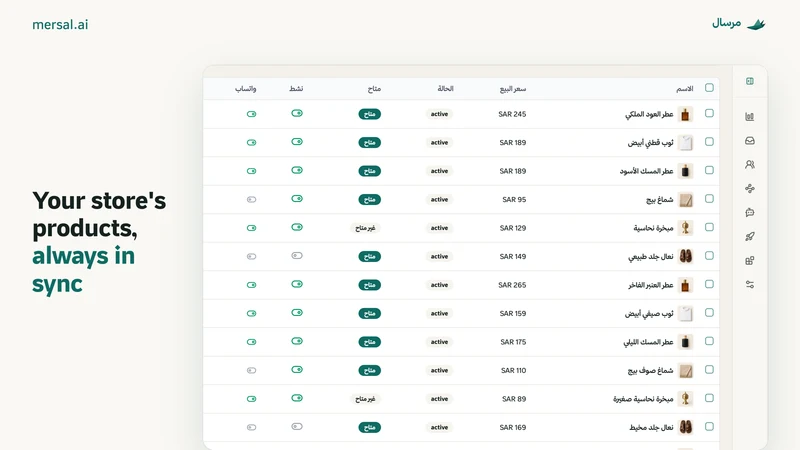Viewport: 800px width, 450px height.
Task: Click the غير متاح badge in SAR 129 row
Action: [365, 228]
